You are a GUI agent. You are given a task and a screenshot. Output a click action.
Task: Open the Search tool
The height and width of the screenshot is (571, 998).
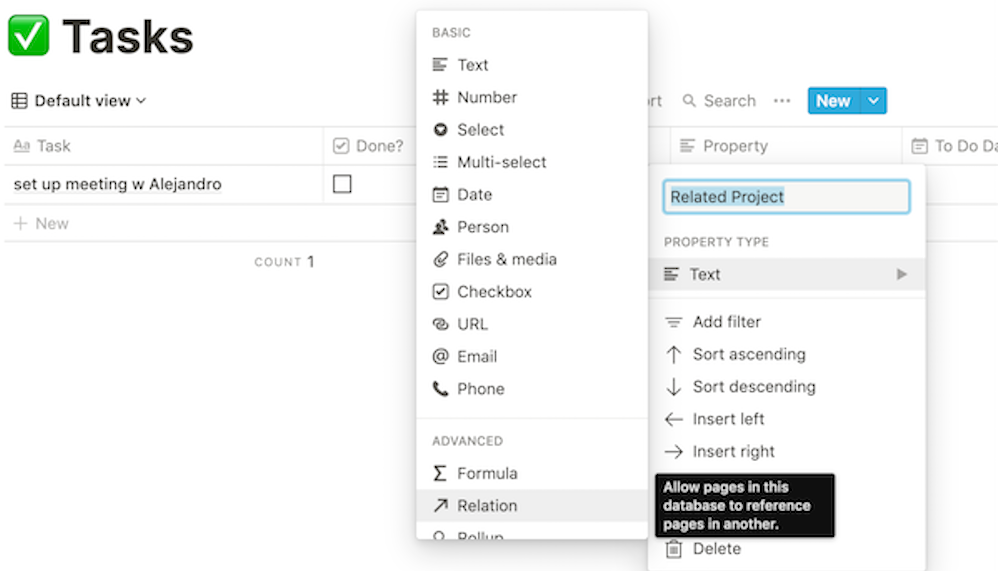point(719,101)
